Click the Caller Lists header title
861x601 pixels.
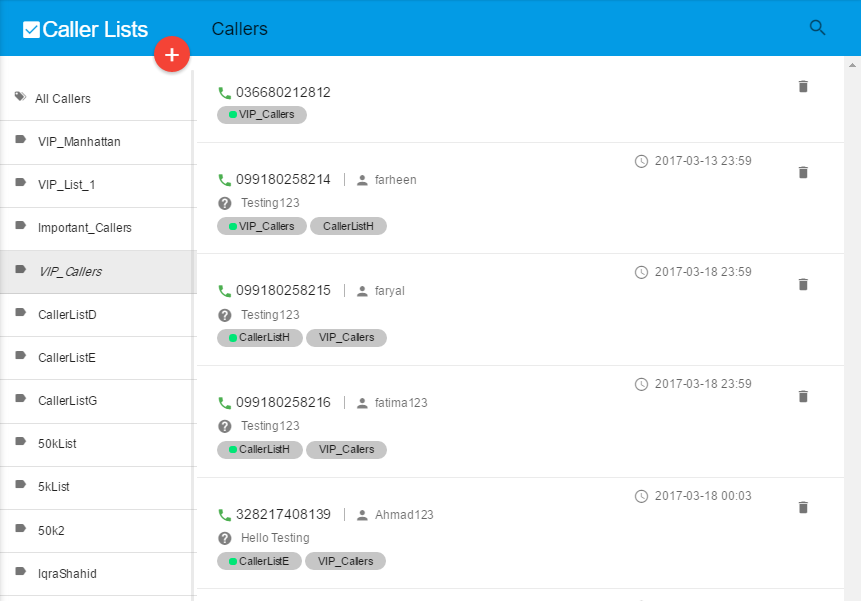(95, 30)
